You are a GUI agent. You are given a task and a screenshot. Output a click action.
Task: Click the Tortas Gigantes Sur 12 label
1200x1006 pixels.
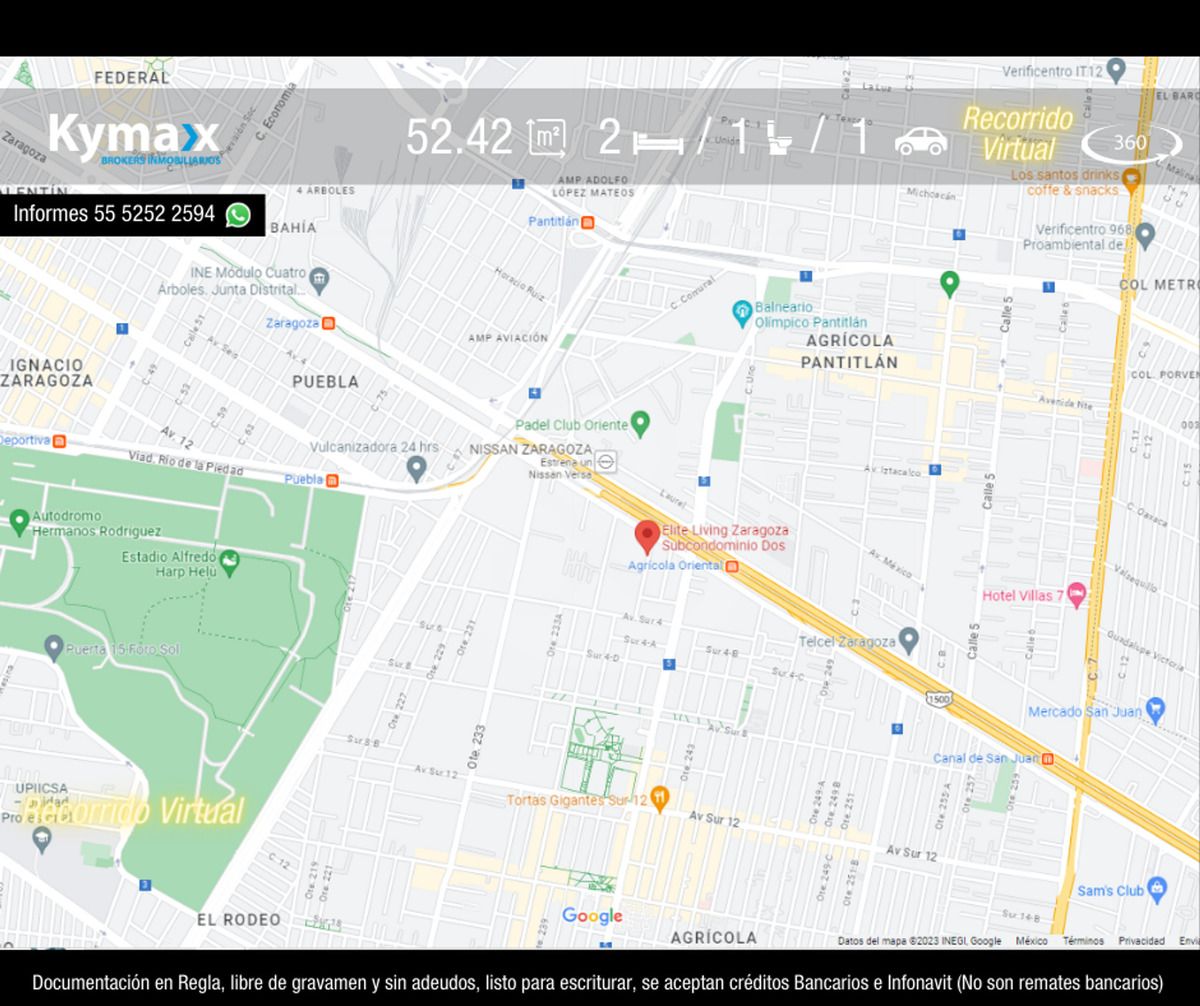click(x=576, y=800)
